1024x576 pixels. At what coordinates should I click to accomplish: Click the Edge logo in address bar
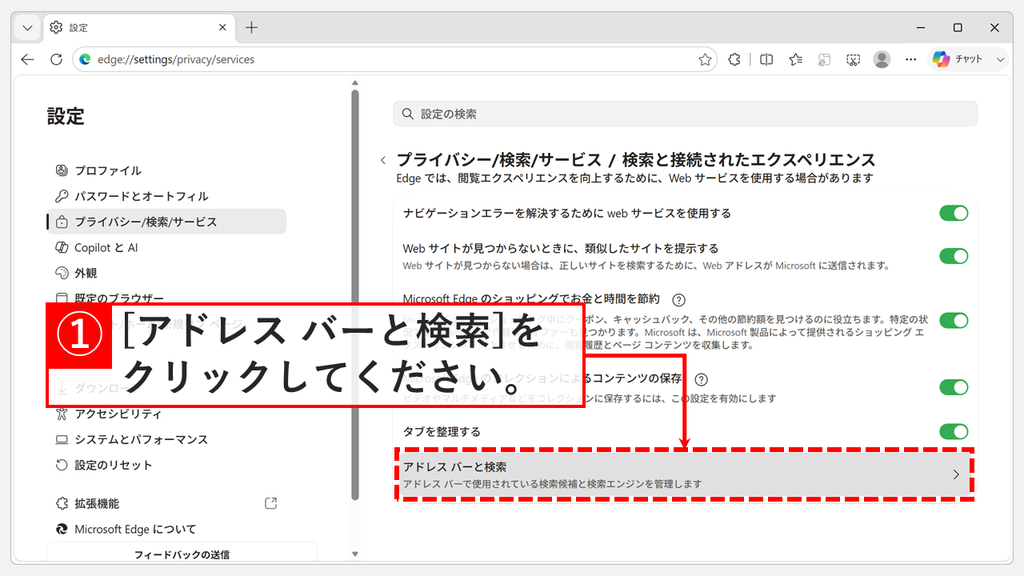85,59
